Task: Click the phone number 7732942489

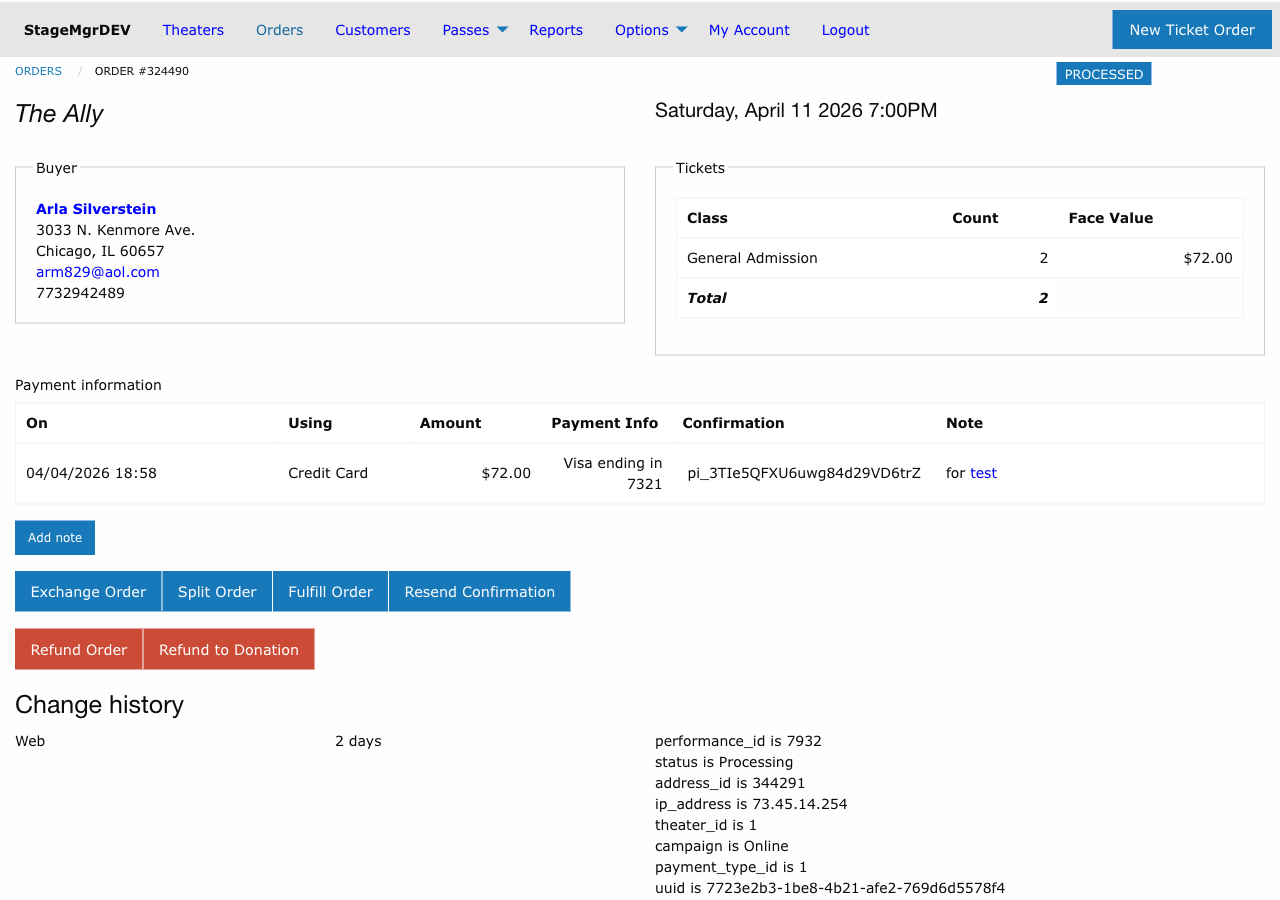Action: click(x=80, y=293)
